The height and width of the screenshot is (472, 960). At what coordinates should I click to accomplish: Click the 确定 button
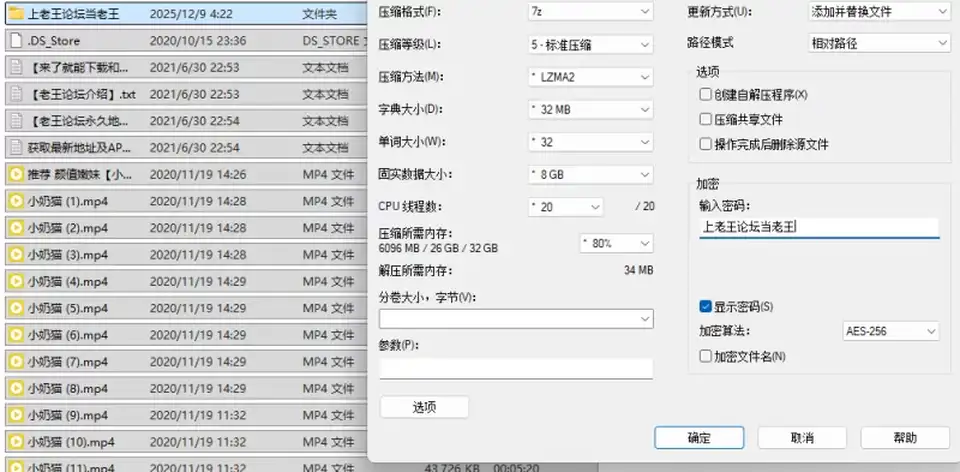[x=699, y=438]
